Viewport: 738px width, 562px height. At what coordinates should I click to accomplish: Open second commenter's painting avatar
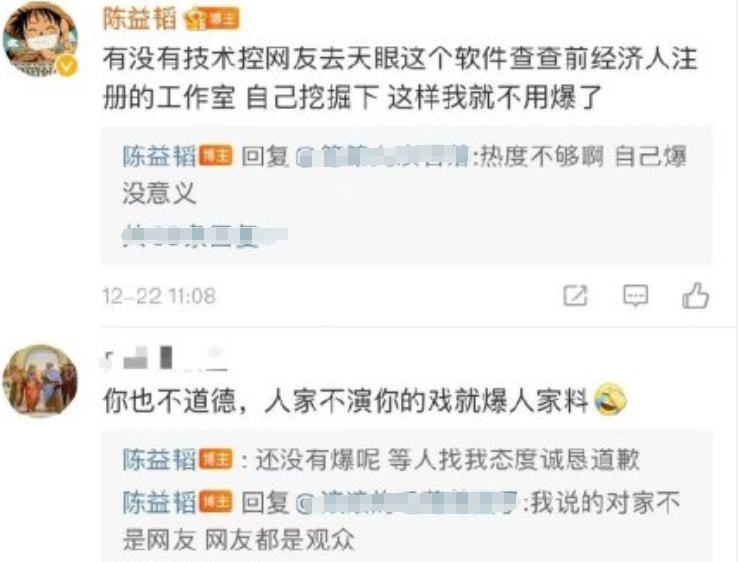pyautogui.click(x=40, y=381)
